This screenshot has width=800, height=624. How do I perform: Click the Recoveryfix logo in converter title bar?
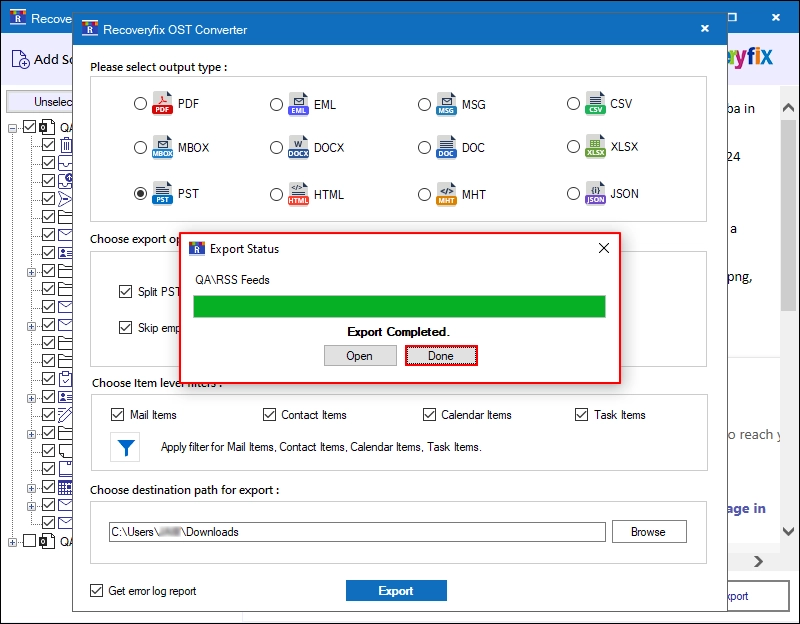(90, 29)
